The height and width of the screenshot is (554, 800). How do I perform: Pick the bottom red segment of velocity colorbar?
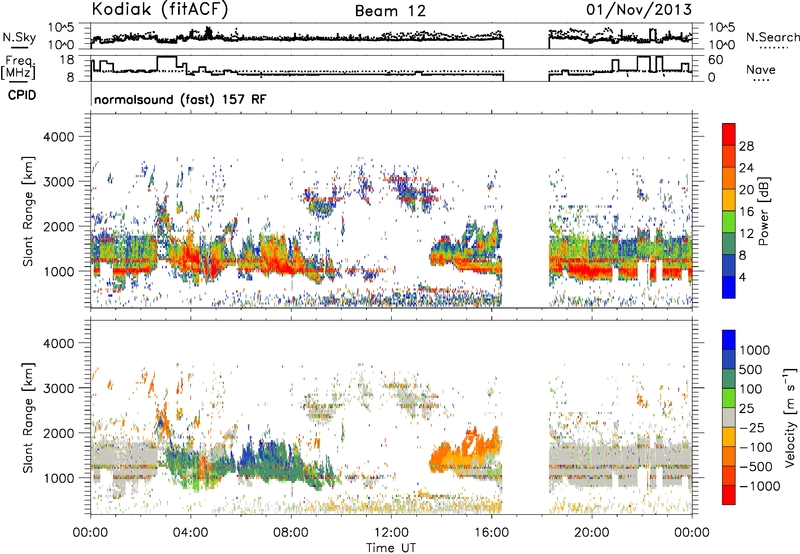[x=729, y=495]
